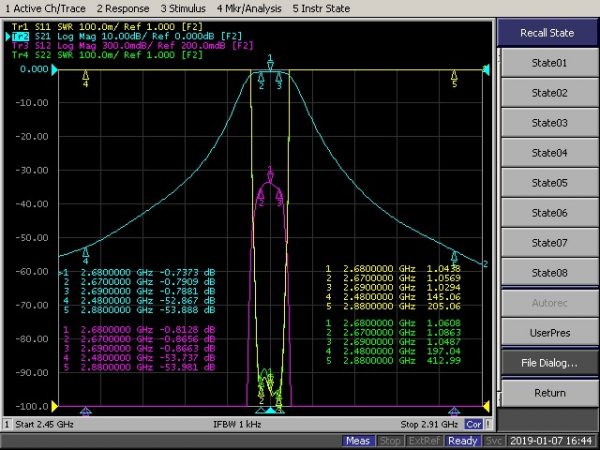Select the active Tr2 S21 Log Mag trace
The height and width of the screenshot is (450, 600).
pos(127,36)
